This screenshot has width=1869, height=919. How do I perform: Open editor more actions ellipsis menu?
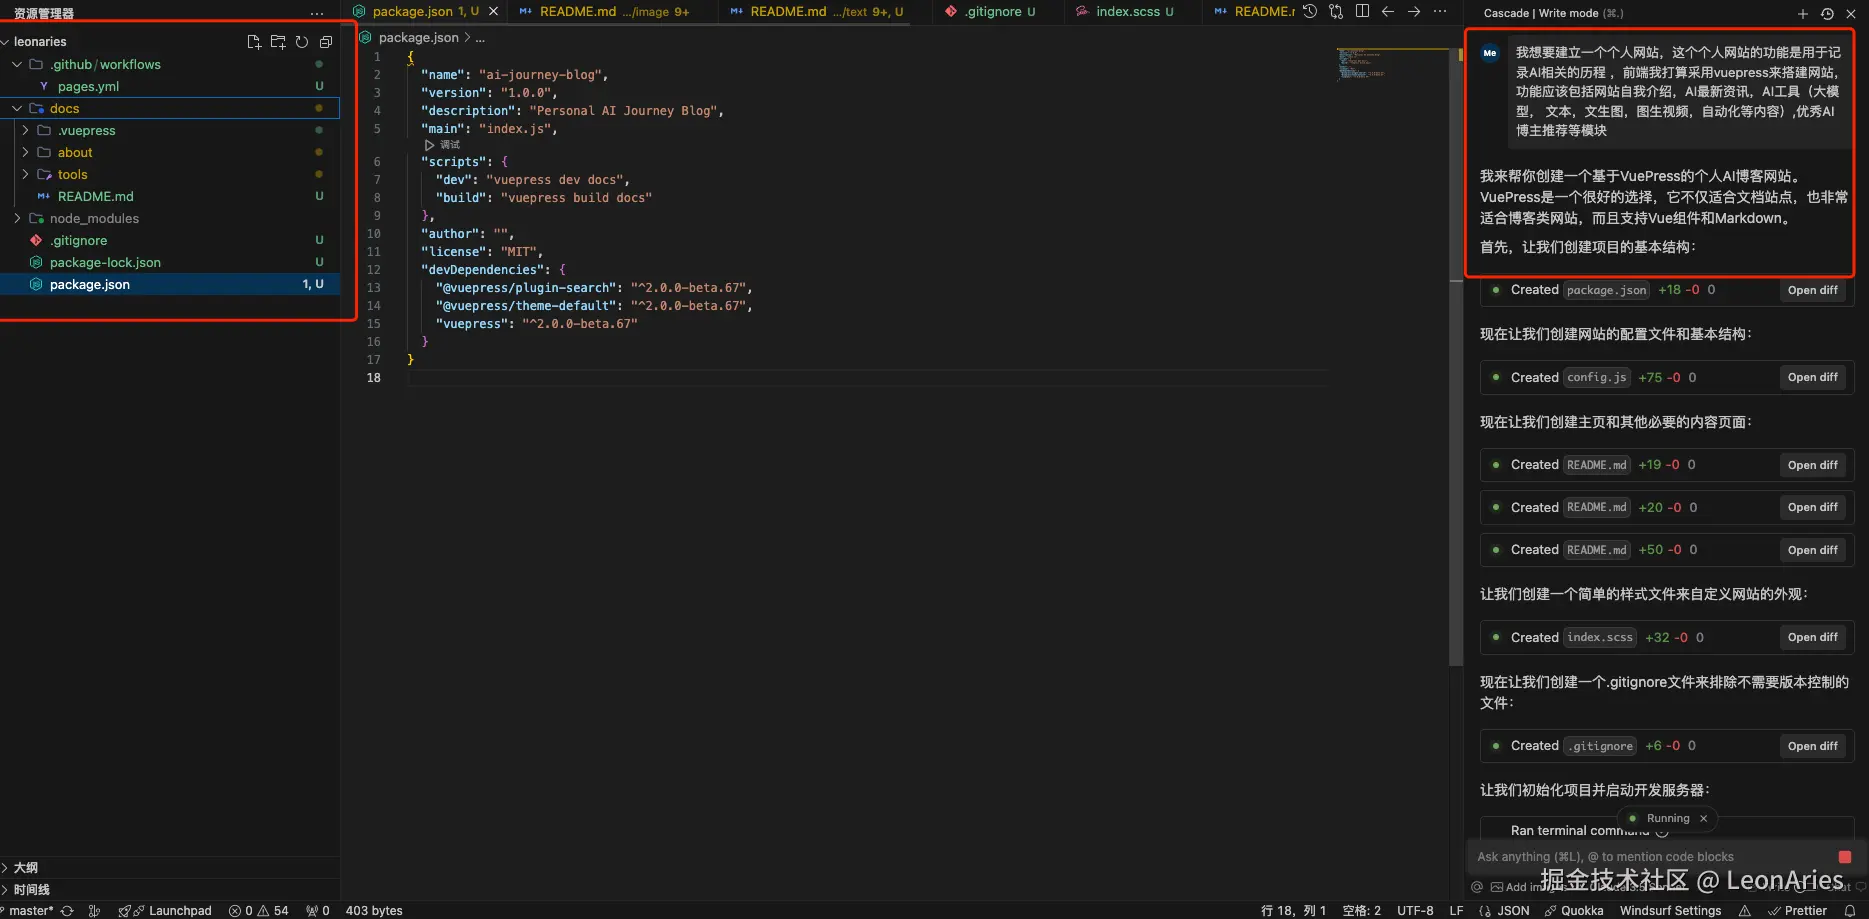coord(1440,12)
